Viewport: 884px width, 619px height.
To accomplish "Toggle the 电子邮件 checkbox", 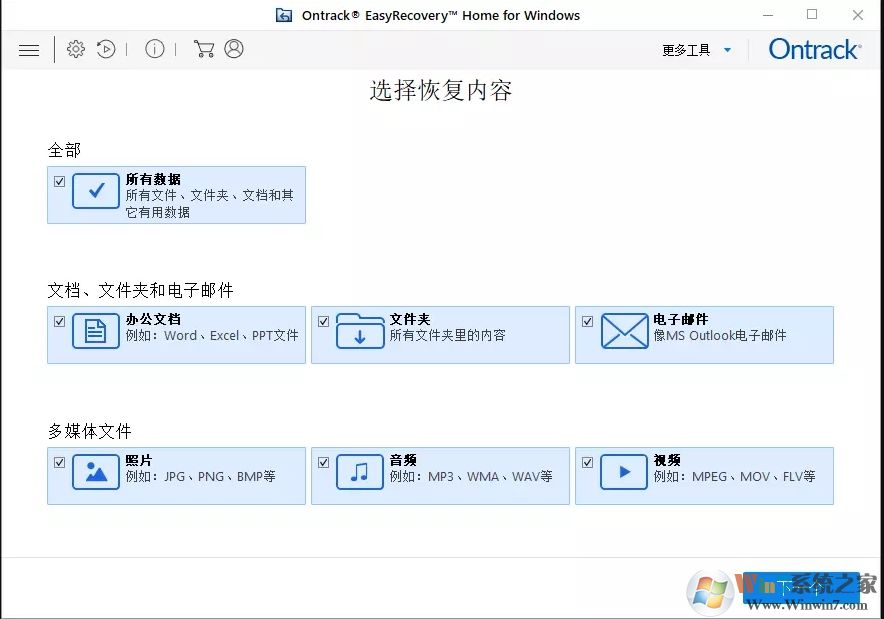I will 587,321.
